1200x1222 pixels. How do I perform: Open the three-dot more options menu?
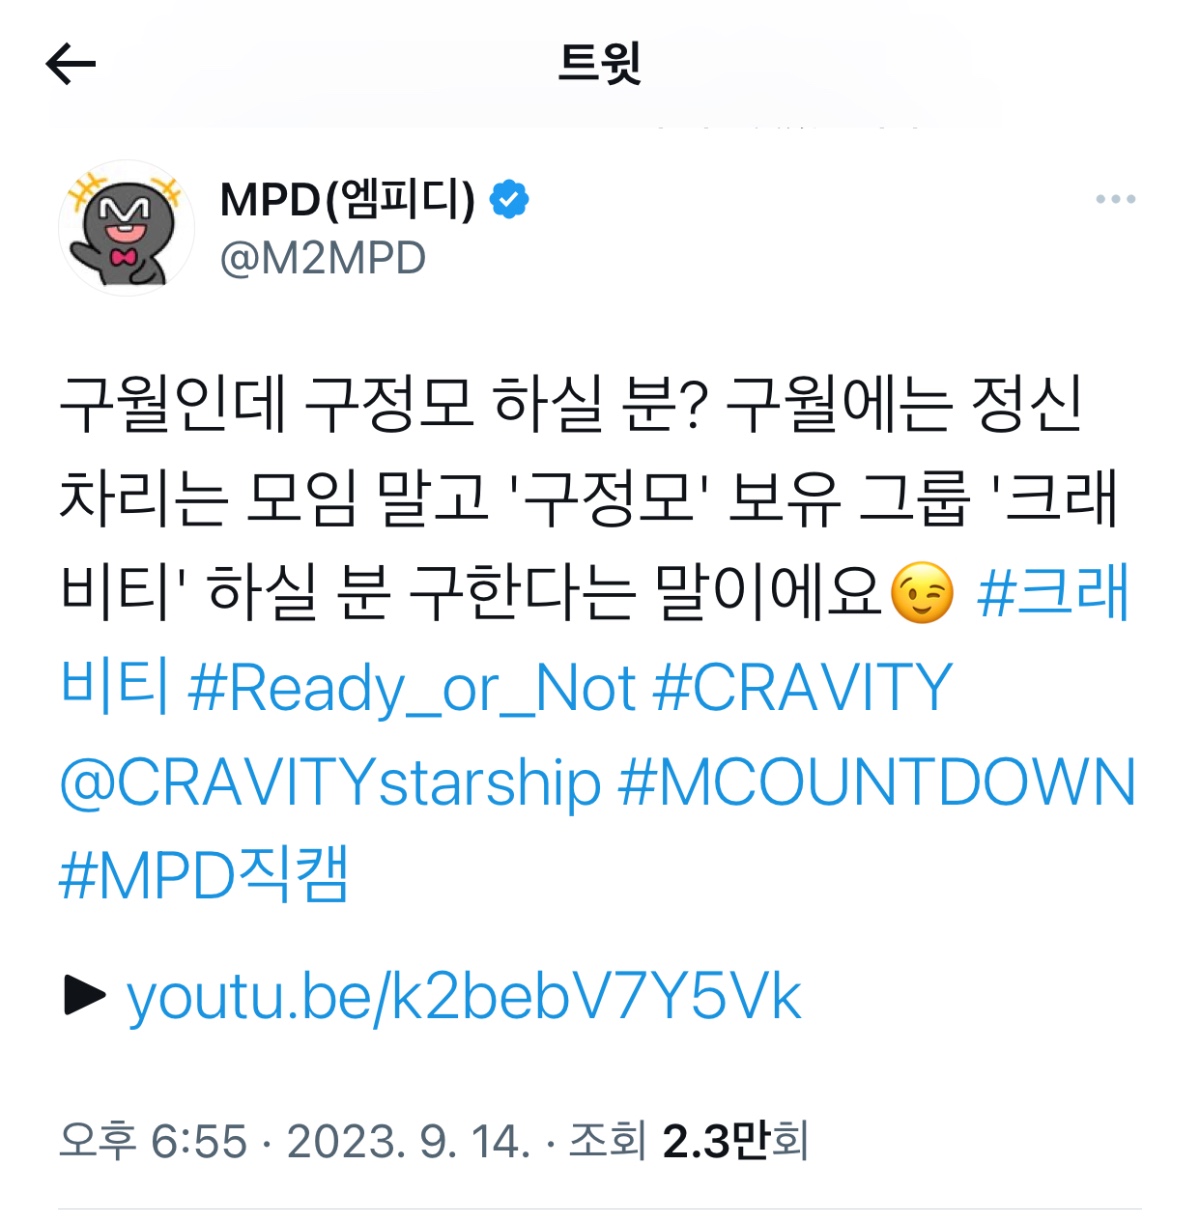coord(1115,199)
